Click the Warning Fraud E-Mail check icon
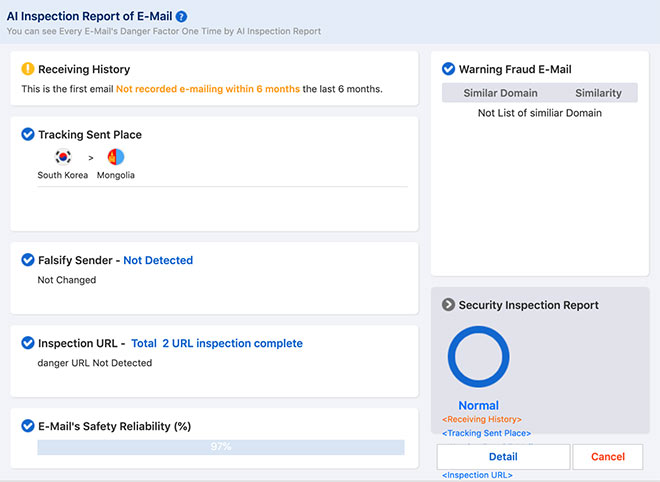Screen dimensions: 660x482 [x=449, y=69]
